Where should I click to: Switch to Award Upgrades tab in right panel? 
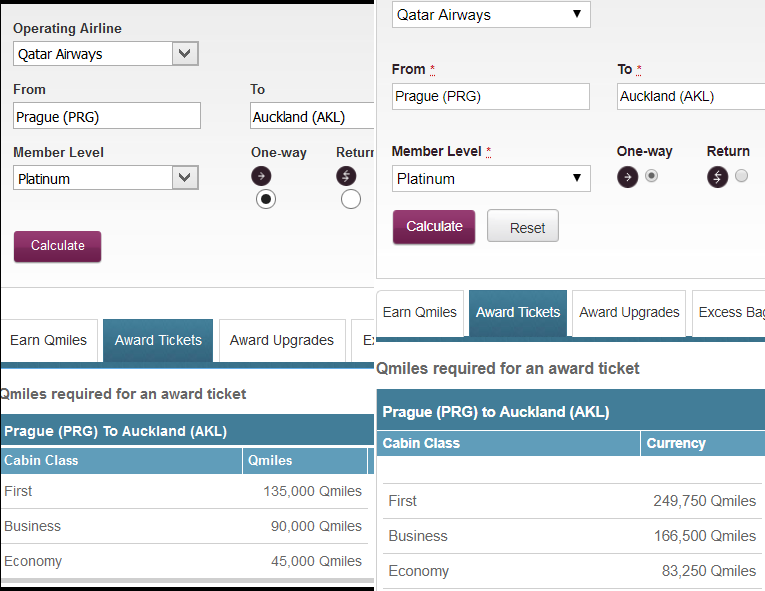(x=629, y=312)
